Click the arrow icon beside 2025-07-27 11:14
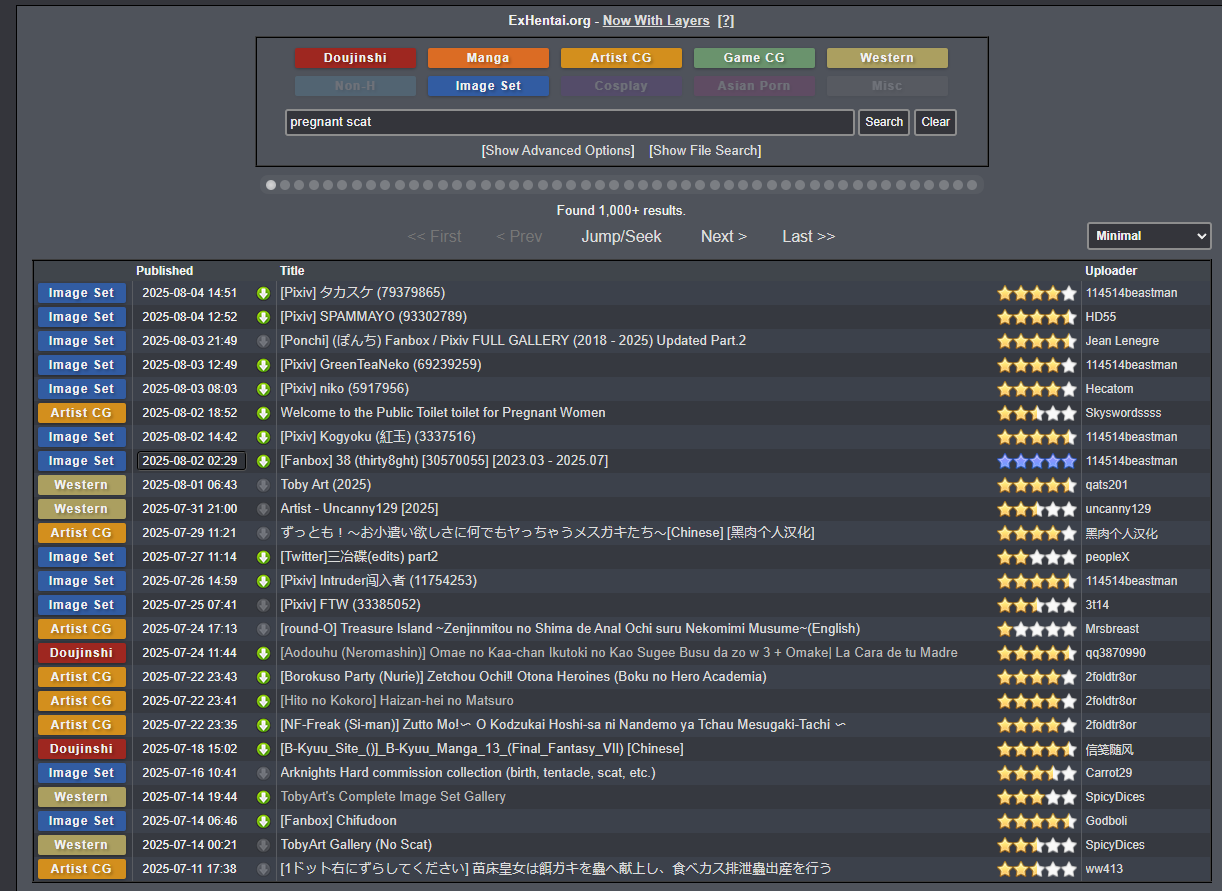 [264, 557]
